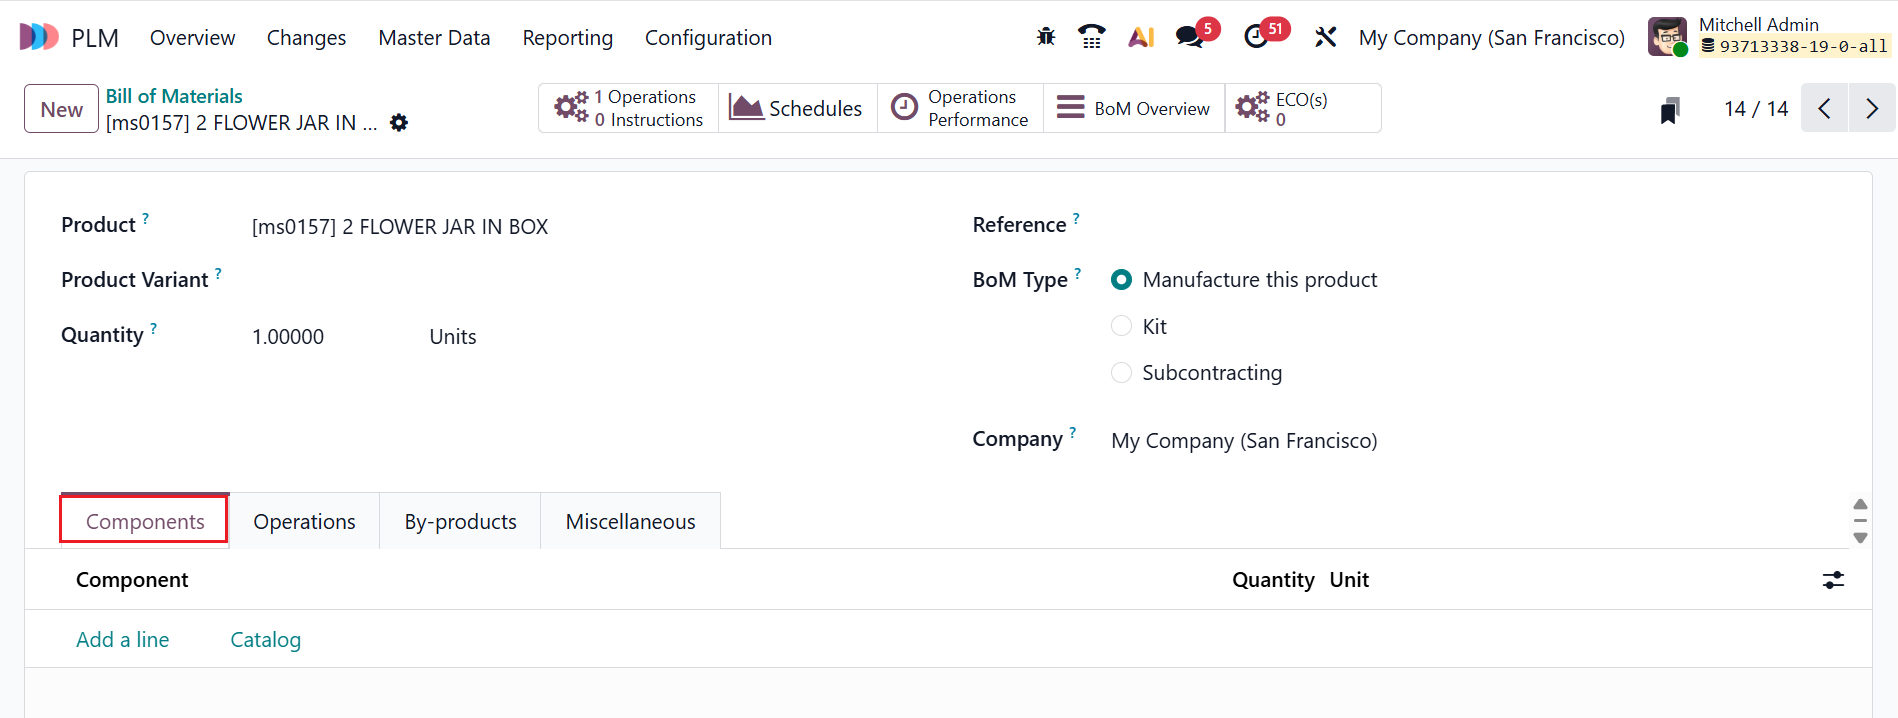Select the Manufacture this product option

[x=1122, y=280]
